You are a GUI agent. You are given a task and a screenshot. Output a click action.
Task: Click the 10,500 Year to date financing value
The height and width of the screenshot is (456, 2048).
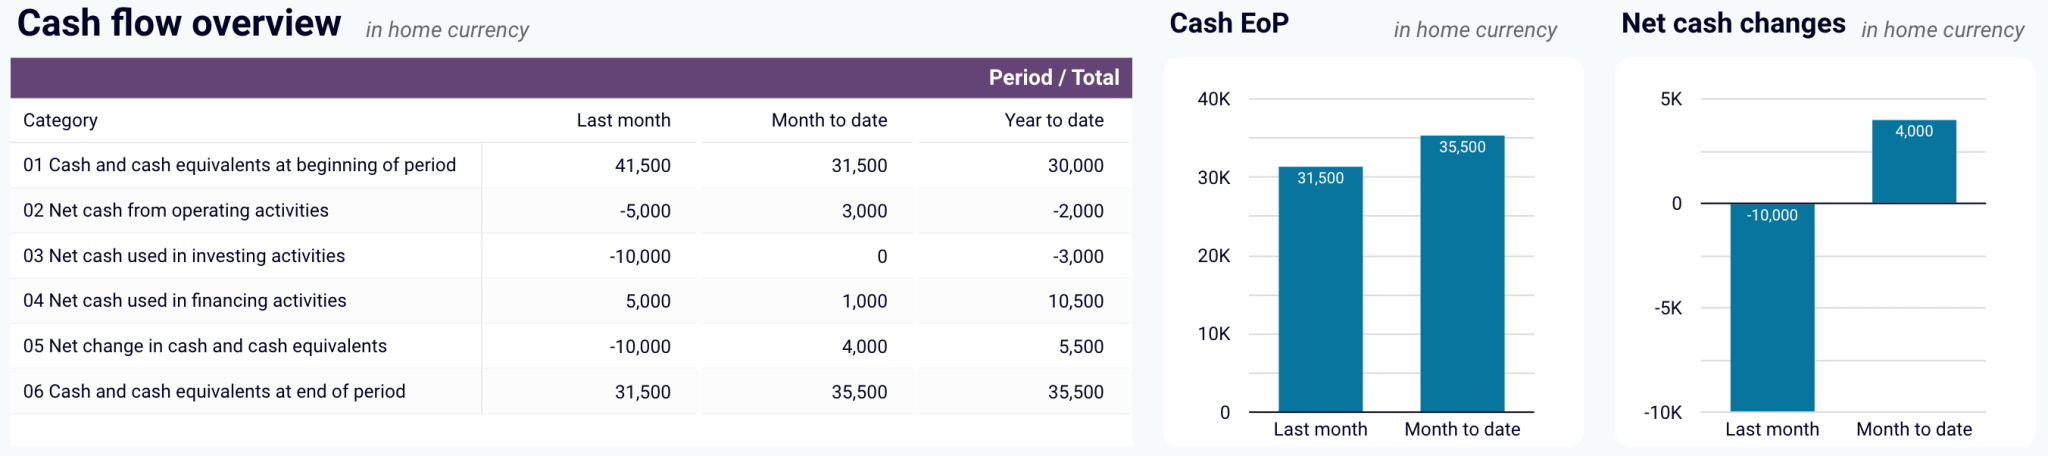tap(1076, 301)
